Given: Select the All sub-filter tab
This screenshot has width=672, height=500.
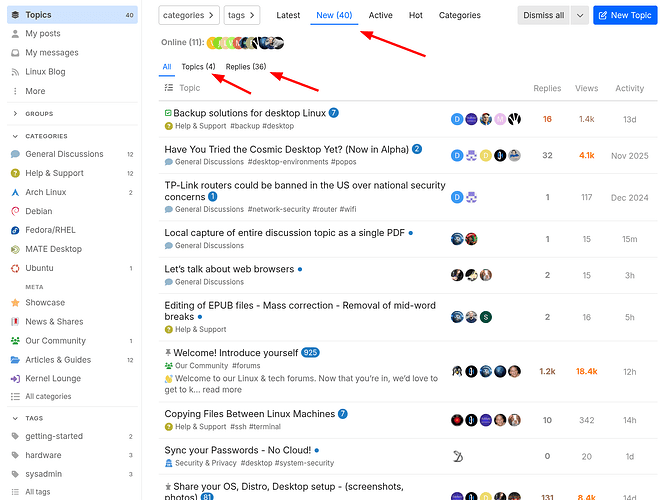Looking at the screenshot, I should (167, 67).
